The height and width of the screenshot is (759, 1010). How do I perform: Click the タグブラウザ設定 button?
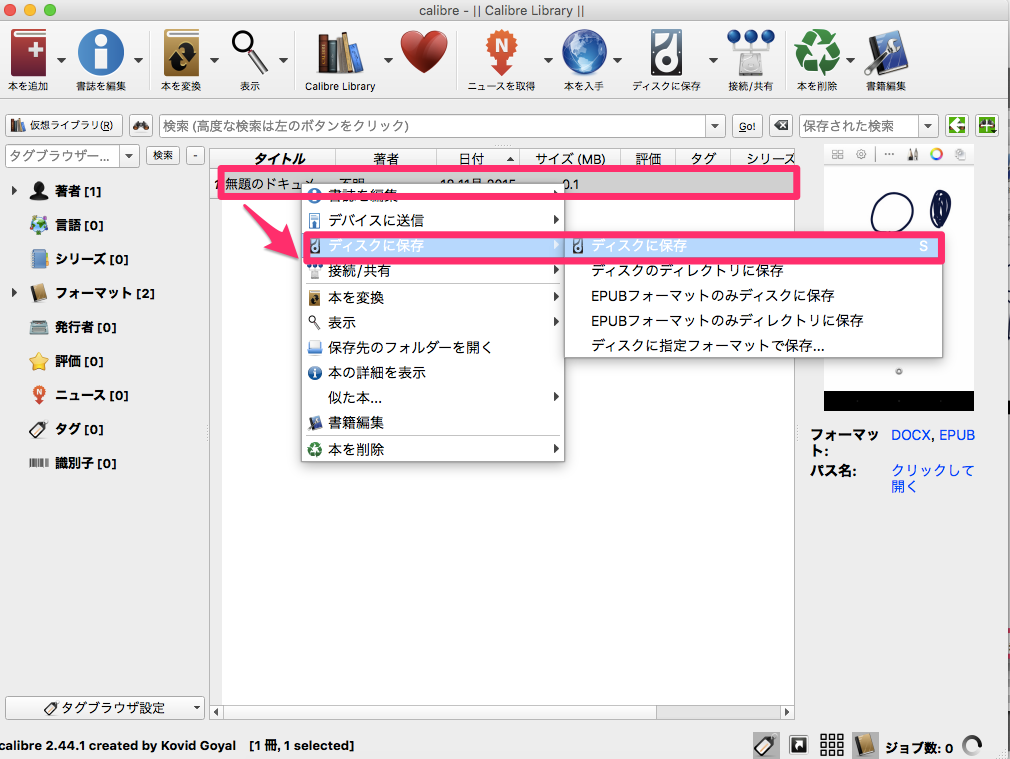[x=105, y=708]
